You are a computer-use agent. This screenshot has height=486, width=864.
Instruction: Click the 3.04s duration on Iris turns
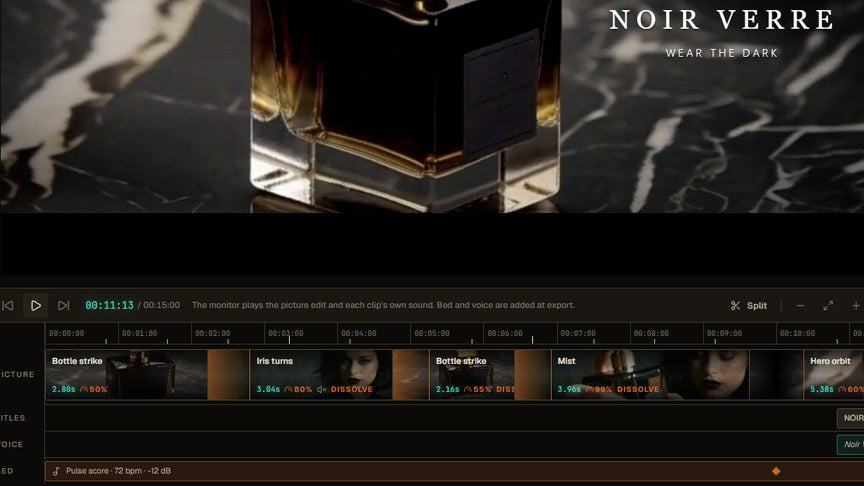coord(268,390)
